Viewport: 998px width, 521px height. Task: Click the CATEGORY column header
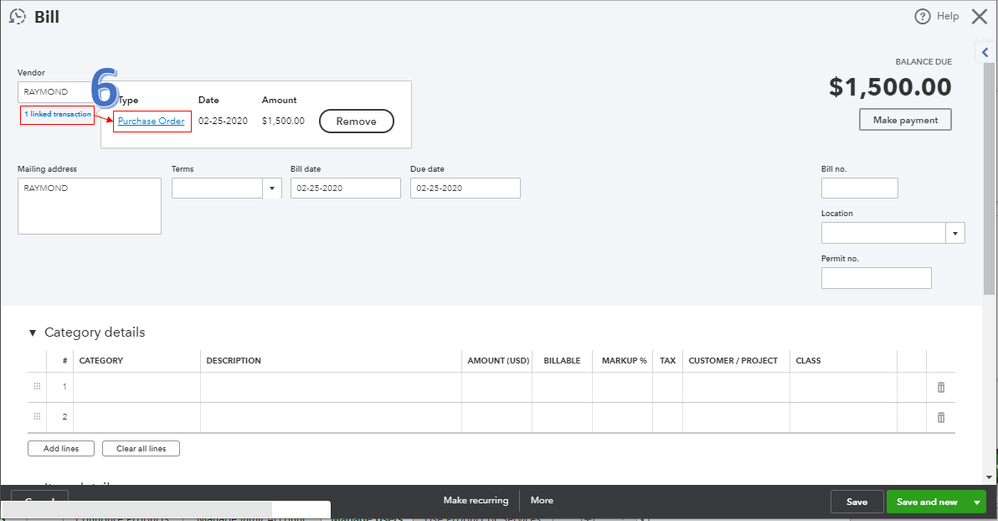101,361
